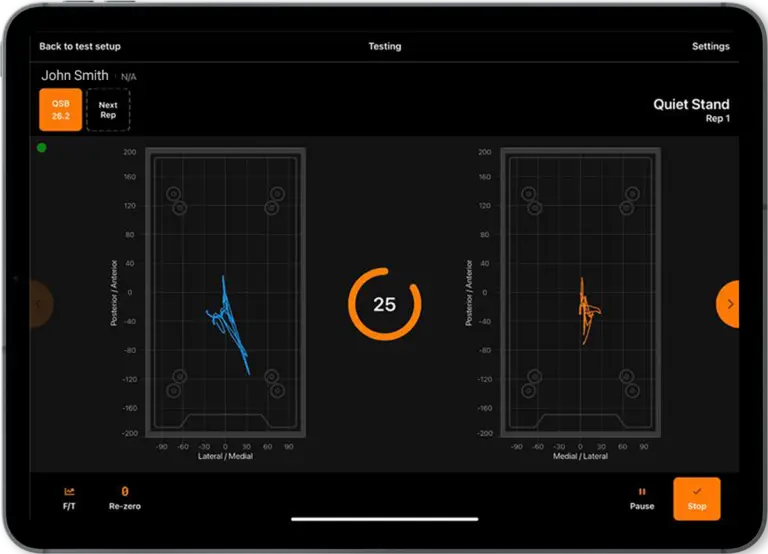Image resolution: width=768 pixels, height=554 pixels.
Task: Tap the Quiet Stand test title
Action: click(691, 104)
